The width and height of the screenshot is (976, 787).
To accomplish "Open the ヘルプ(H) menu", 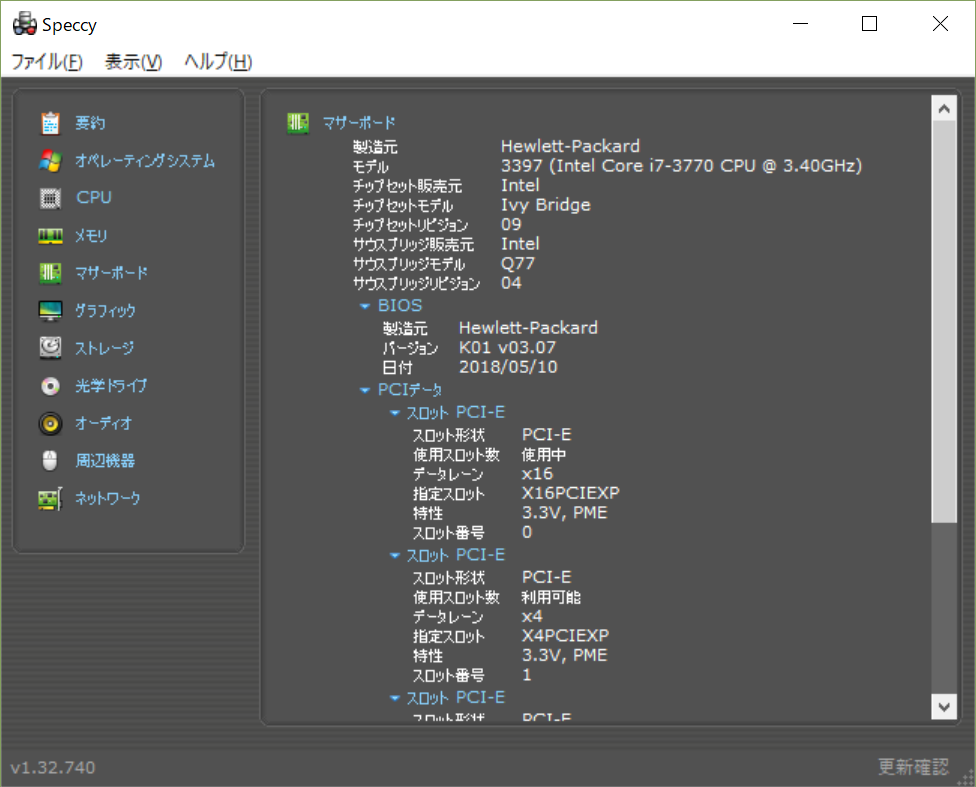I will click(218, 62).
